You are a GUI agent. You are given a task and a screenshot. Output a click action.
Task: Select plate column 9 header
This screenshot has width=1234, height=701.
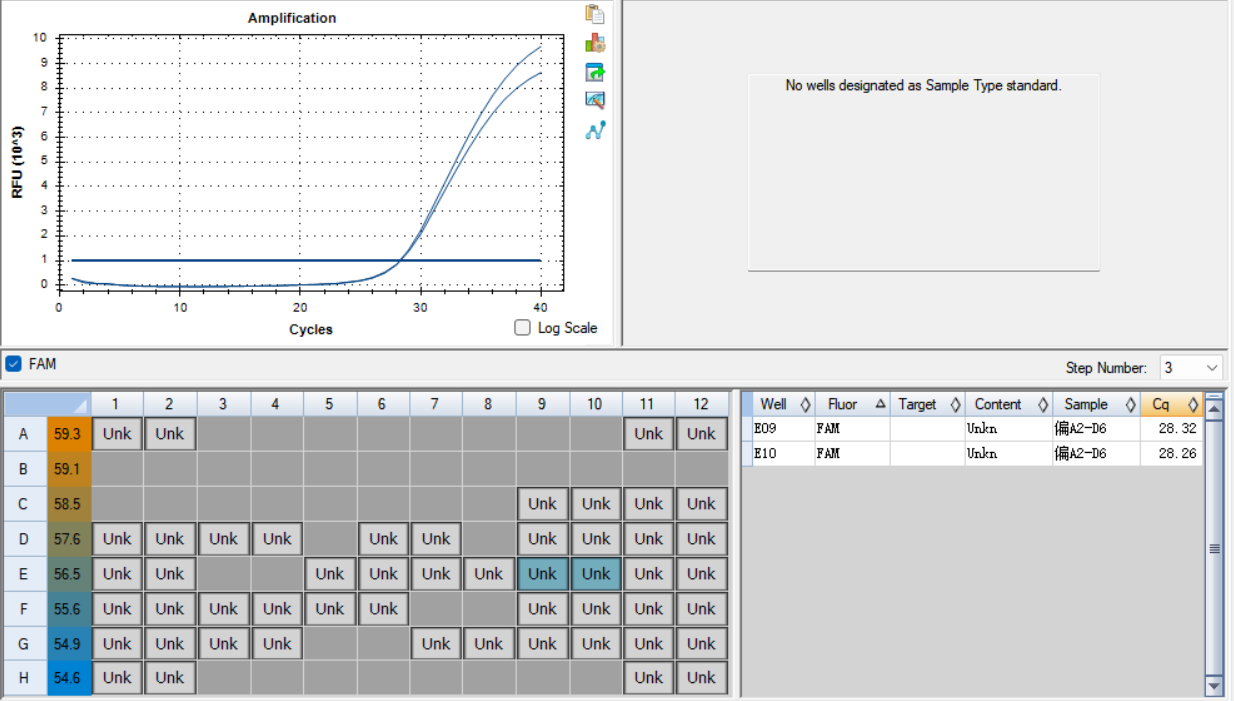[x=542, y=404]
